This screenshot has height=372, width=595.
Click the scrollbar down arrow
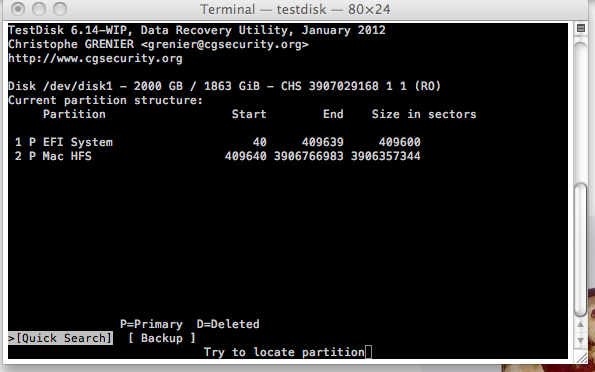(581, 340)
